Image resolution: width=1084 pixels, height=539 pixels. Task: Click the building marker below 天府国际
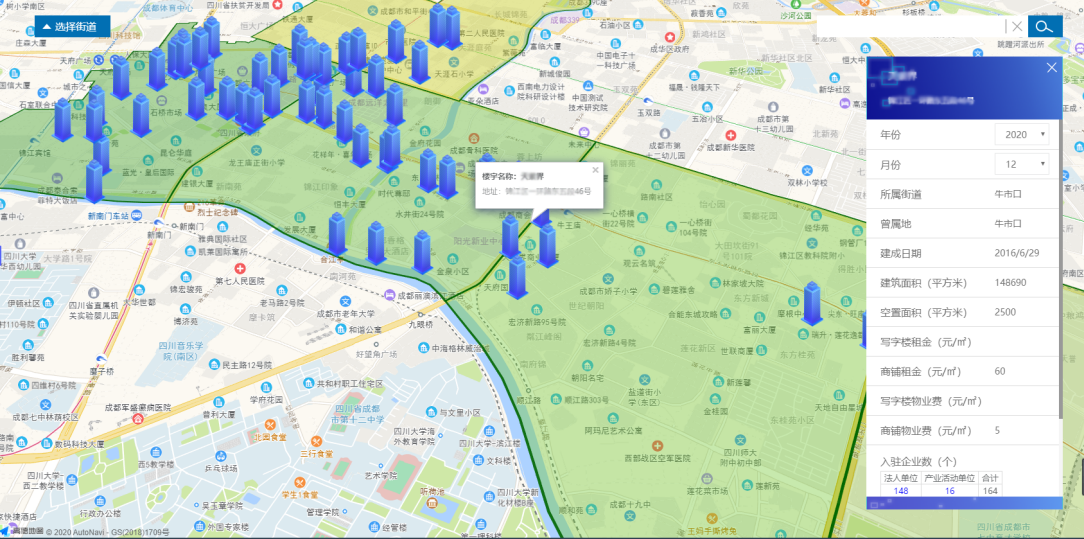[x=517, y=275]
